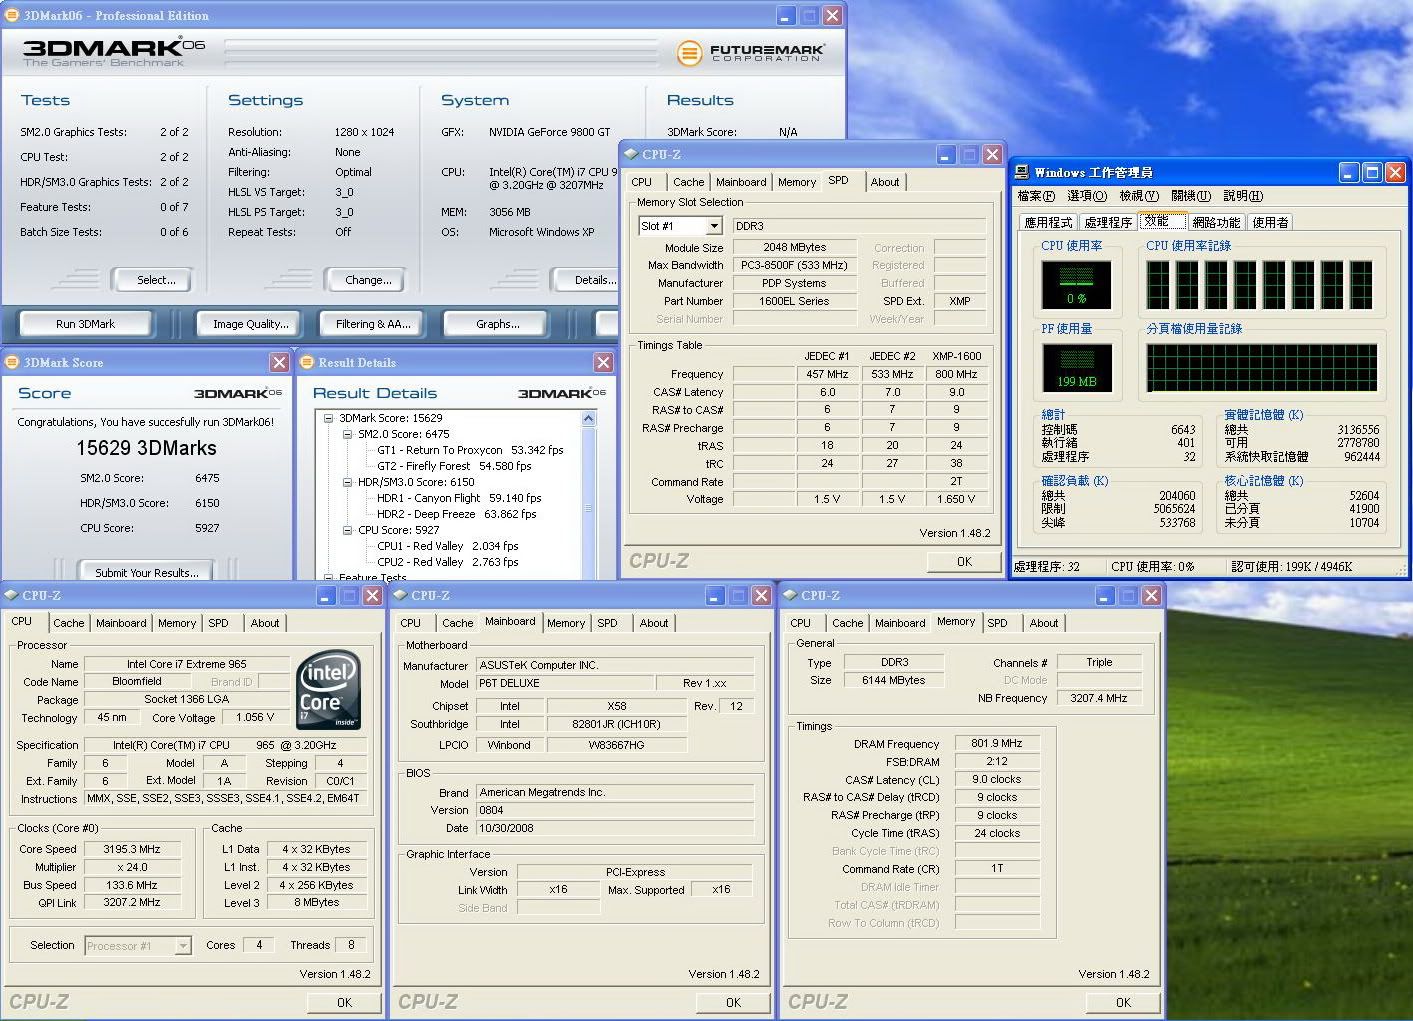1413x1021 pixels.
Task: Close the 3DMark Score window
Action: [x=280, y=362]
